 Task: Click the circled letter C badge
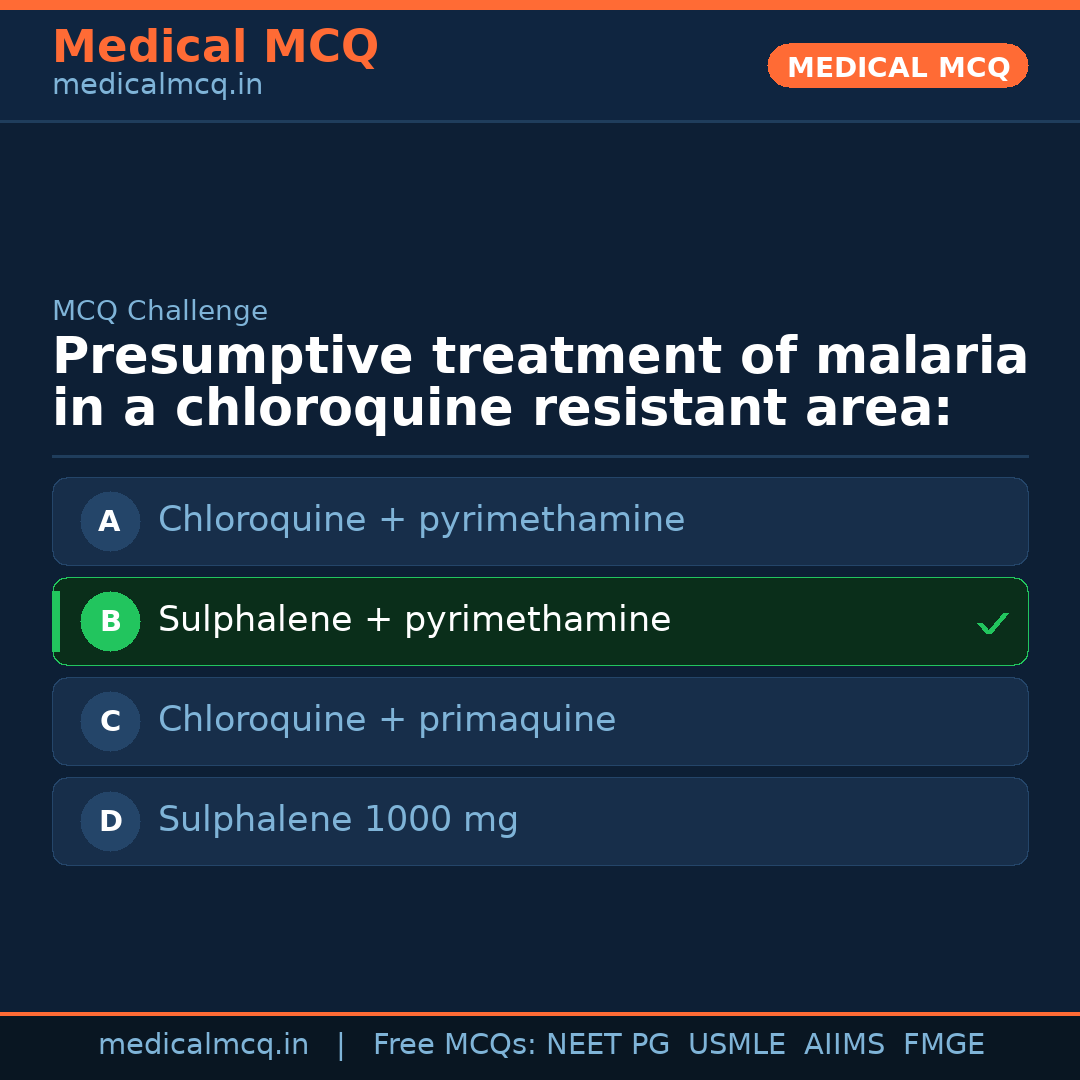coord(110,721)
